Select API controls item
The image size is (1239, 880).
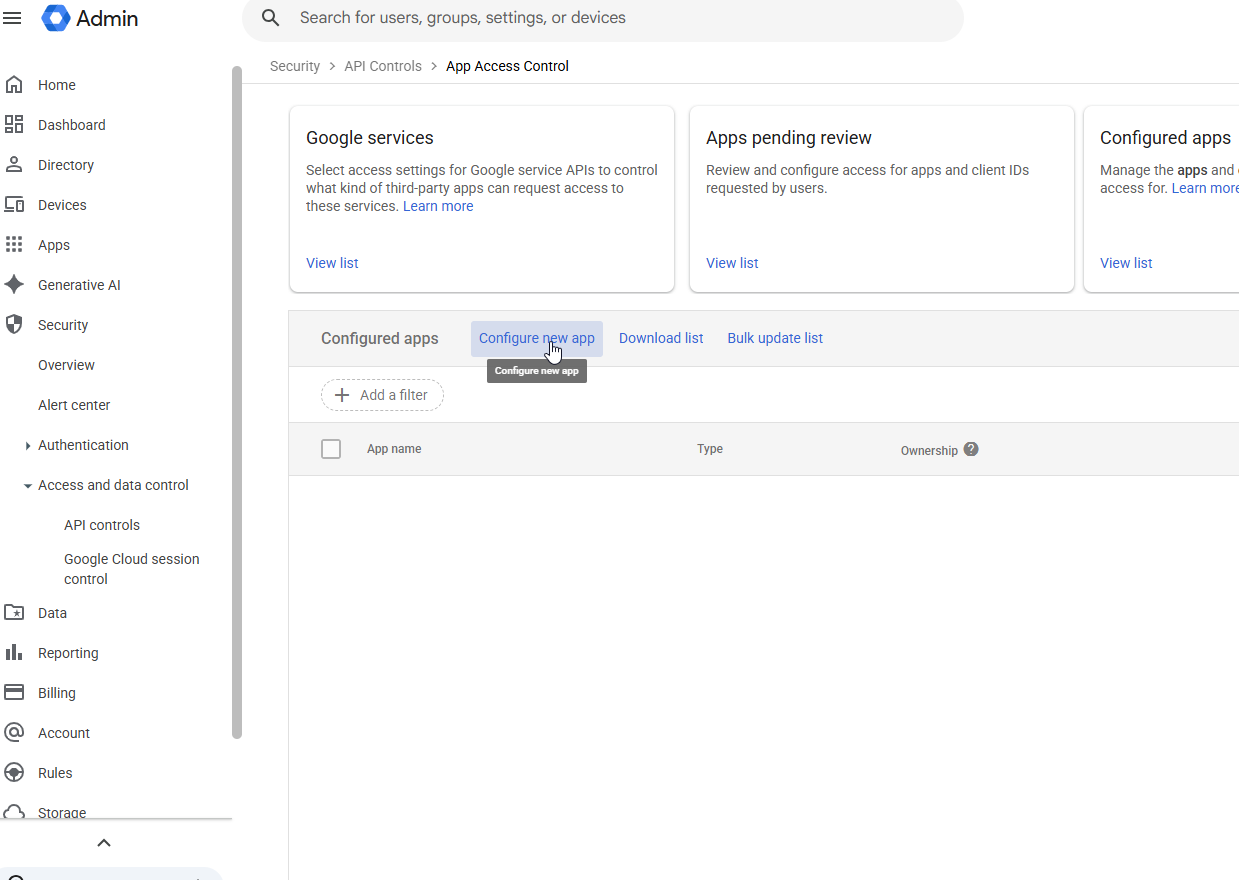tap(102, 525)
